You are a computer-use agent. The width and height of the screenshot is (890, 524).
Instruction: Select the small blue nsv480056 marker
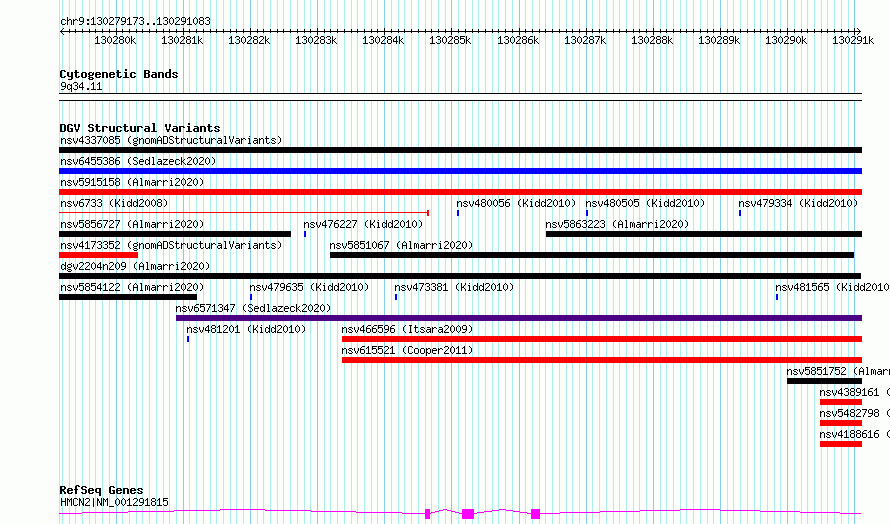(x=458, y=213)
